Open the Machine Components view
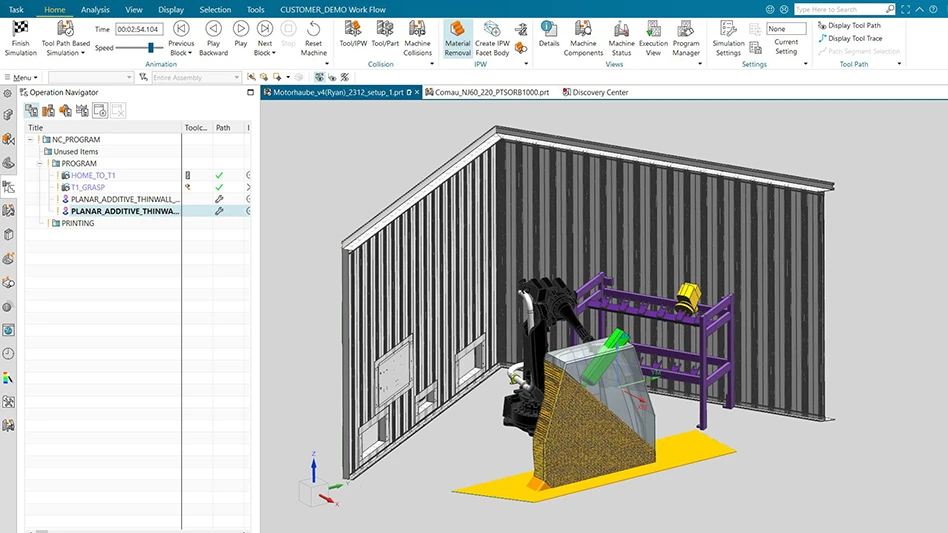 click(583, 29)
